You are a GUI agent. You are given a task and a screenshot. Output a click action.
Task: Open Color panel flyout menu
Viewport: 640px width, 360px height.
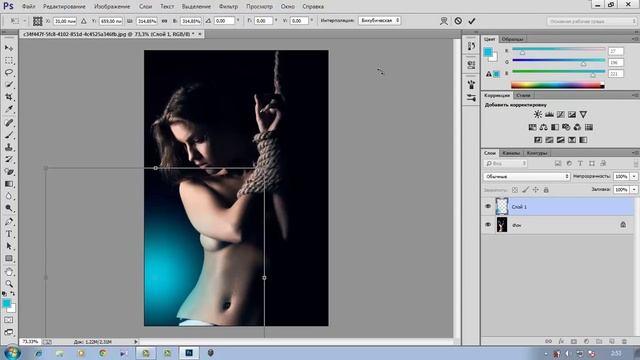(x=635, y=39)
